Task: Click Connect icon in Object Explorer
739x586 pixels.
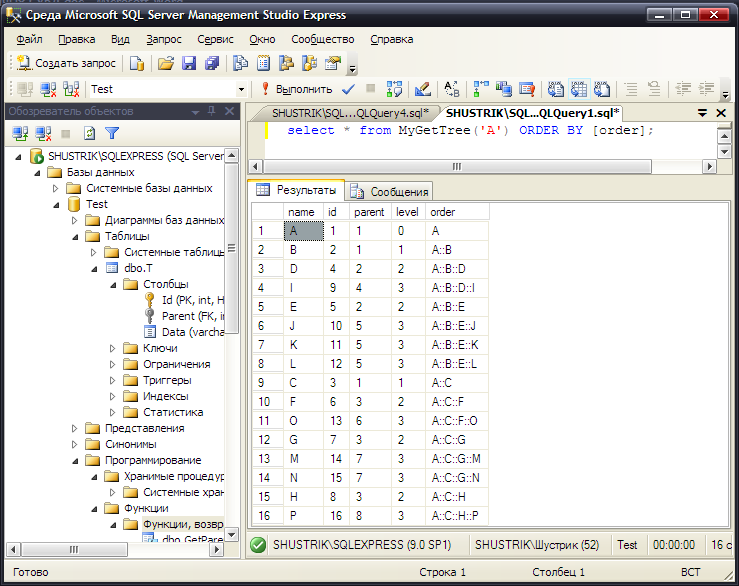Action: pos(20,134)
